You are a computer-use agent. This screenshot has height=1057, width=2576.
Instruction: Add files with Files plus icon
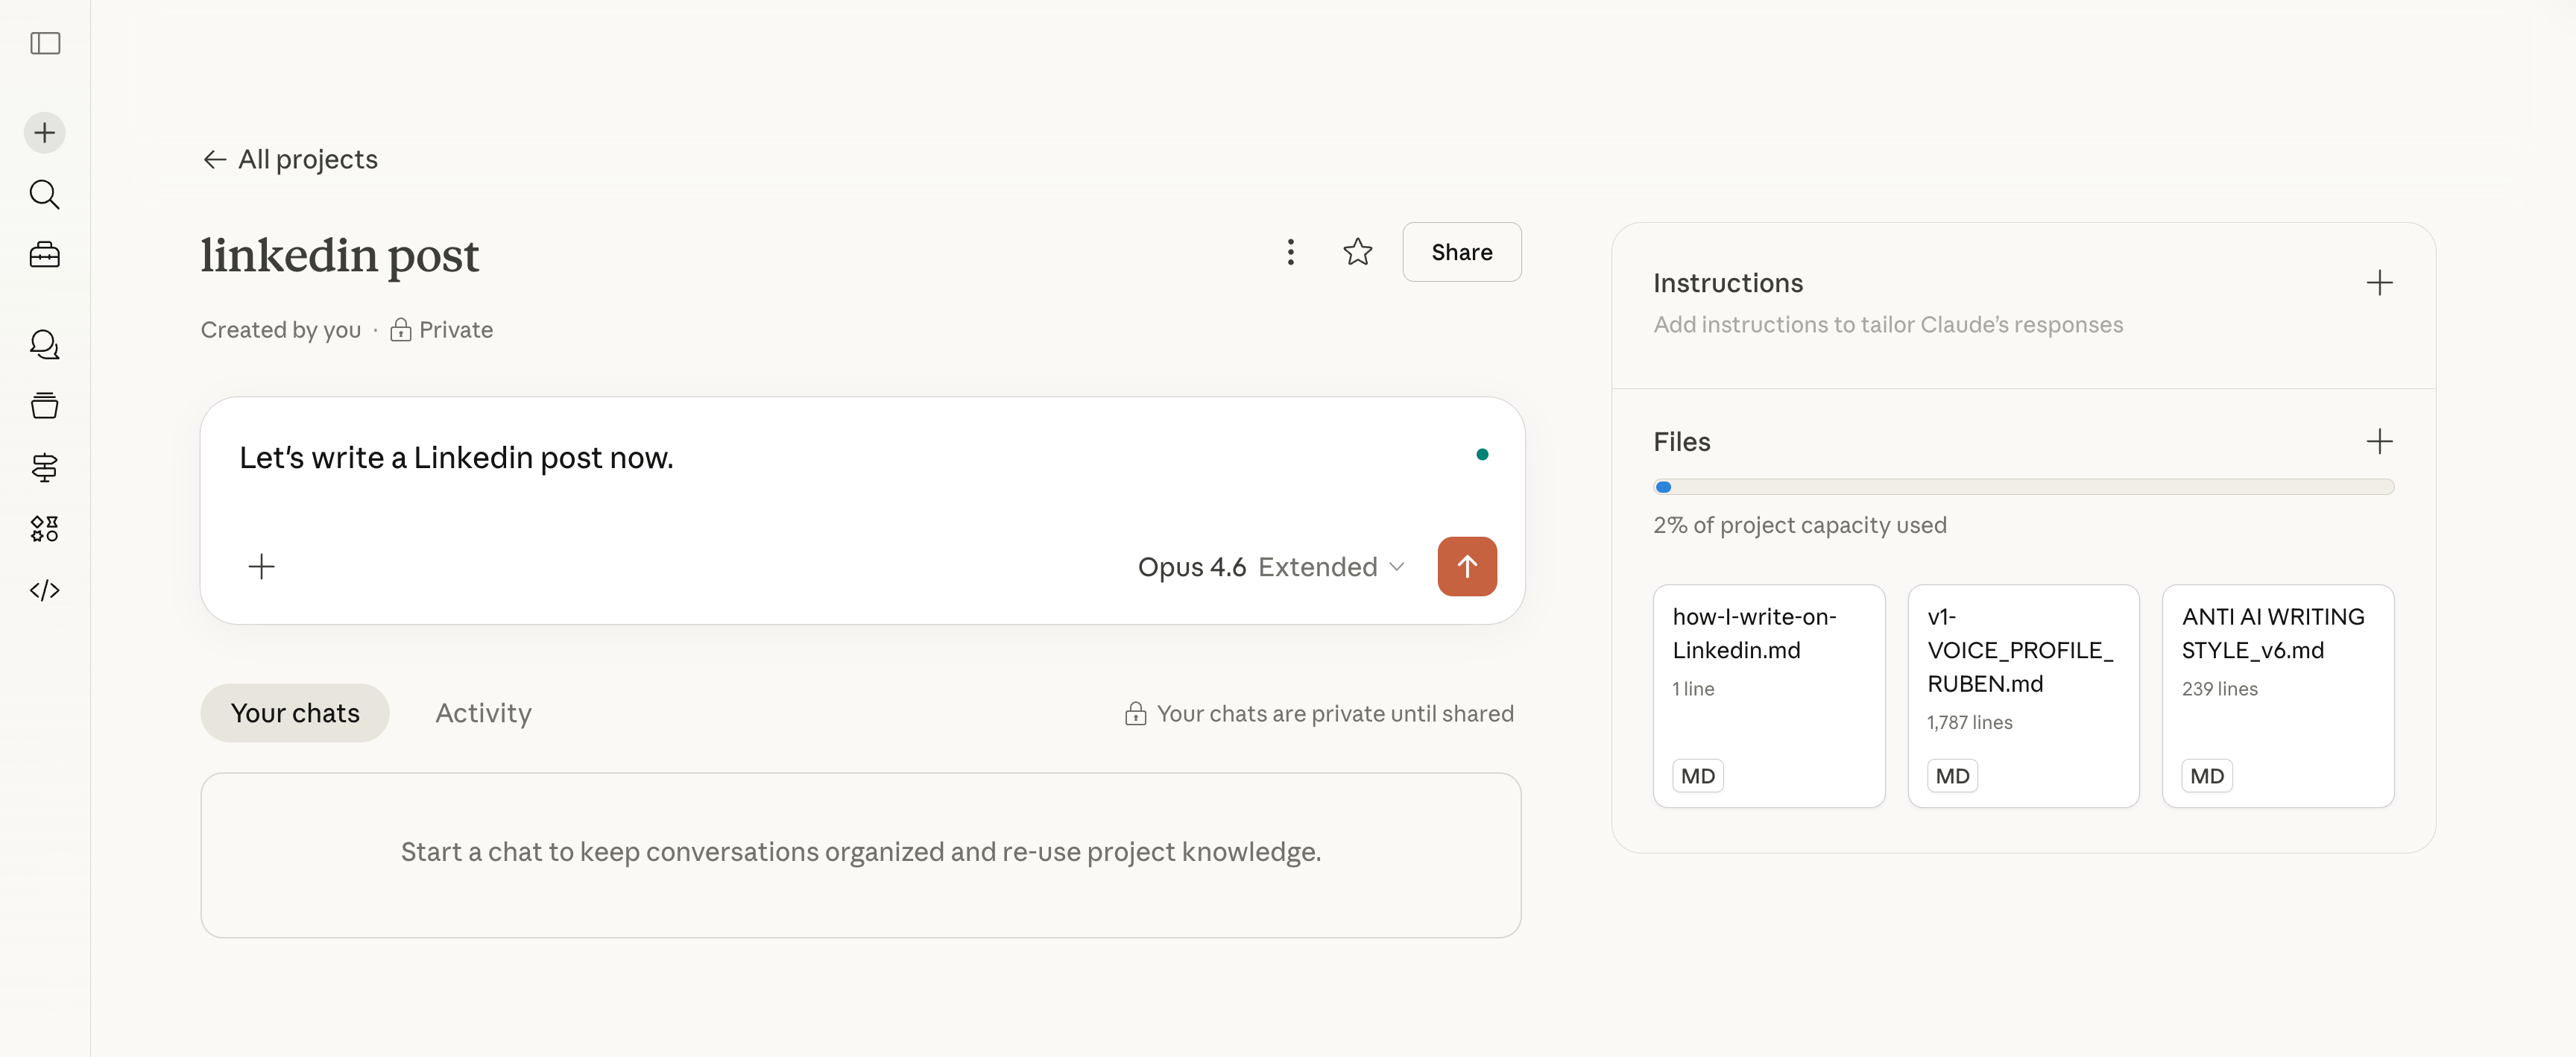click(x=2379, y=441)
